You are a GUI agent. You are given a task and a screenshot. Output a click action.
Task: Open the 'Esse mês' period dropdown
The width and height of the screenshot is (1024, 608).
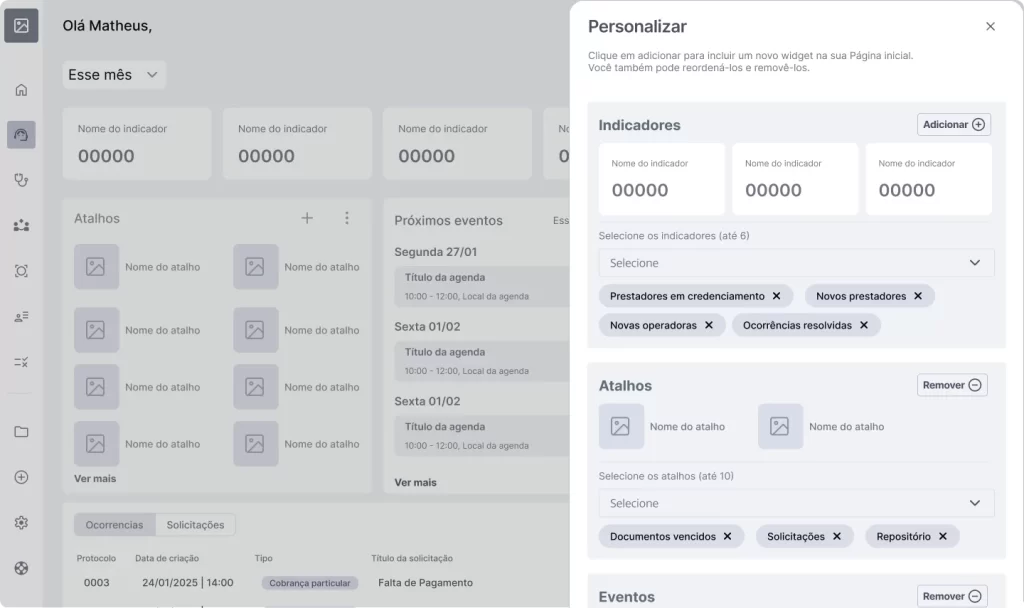[x=113, y=74]
